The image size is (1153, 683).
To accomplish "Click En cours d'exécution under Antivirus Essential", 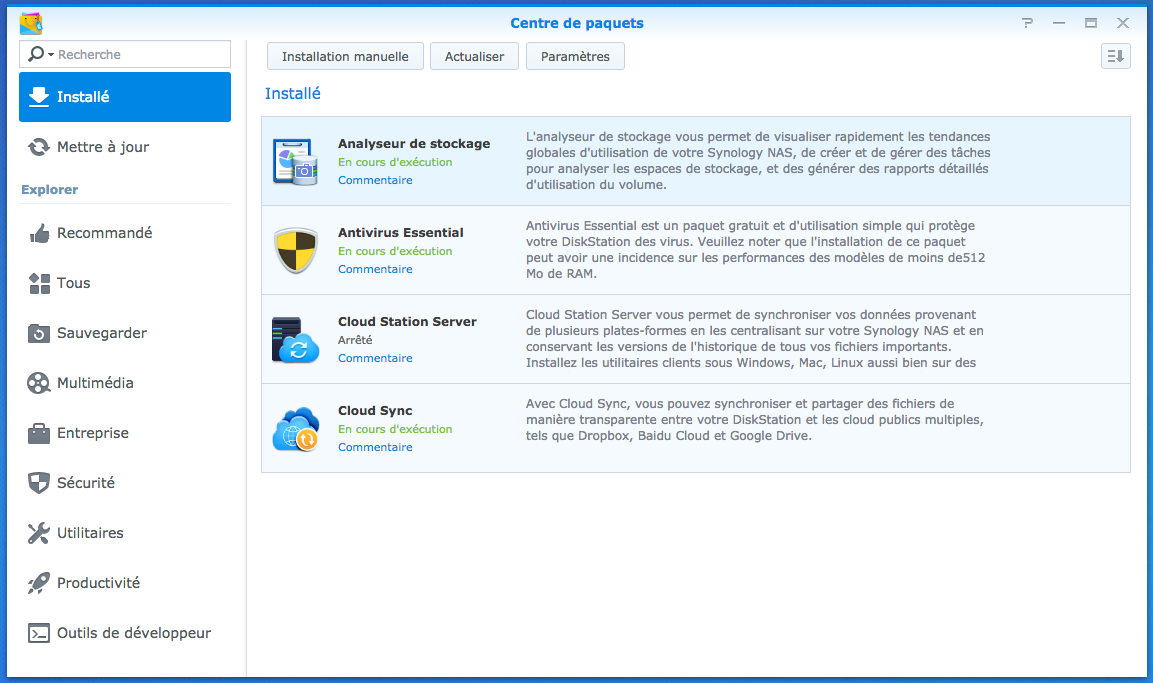I will click(x=395, y=251).
